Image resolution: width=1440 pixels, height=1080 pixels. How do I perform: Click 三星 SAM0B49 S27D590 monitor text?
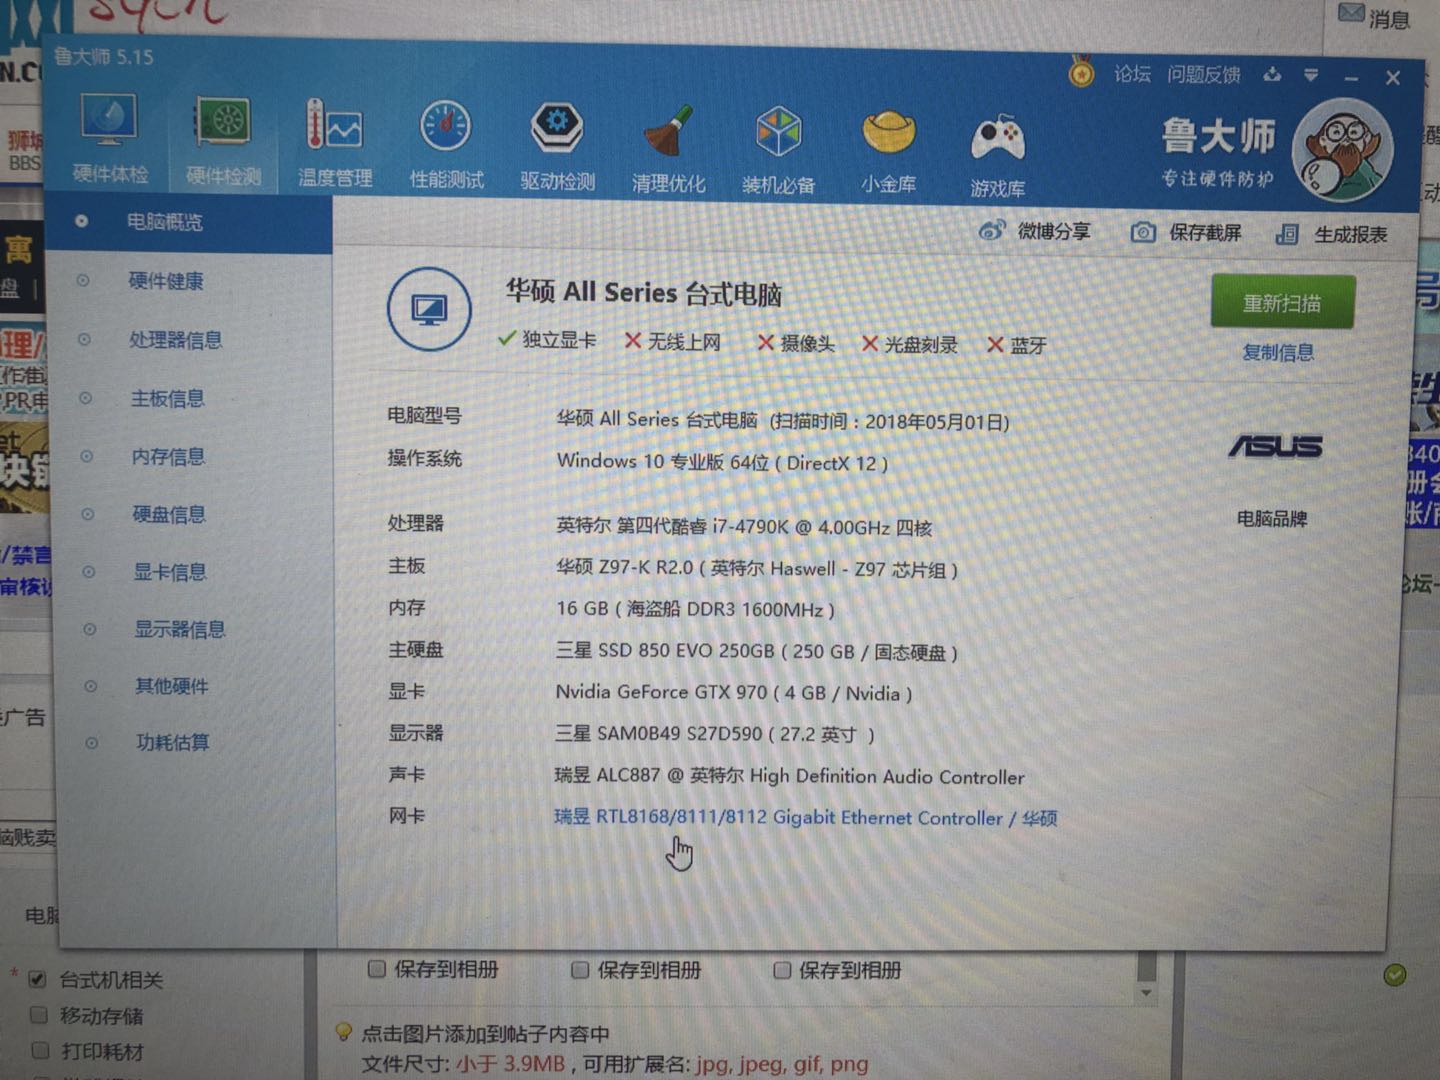(715, 734)
